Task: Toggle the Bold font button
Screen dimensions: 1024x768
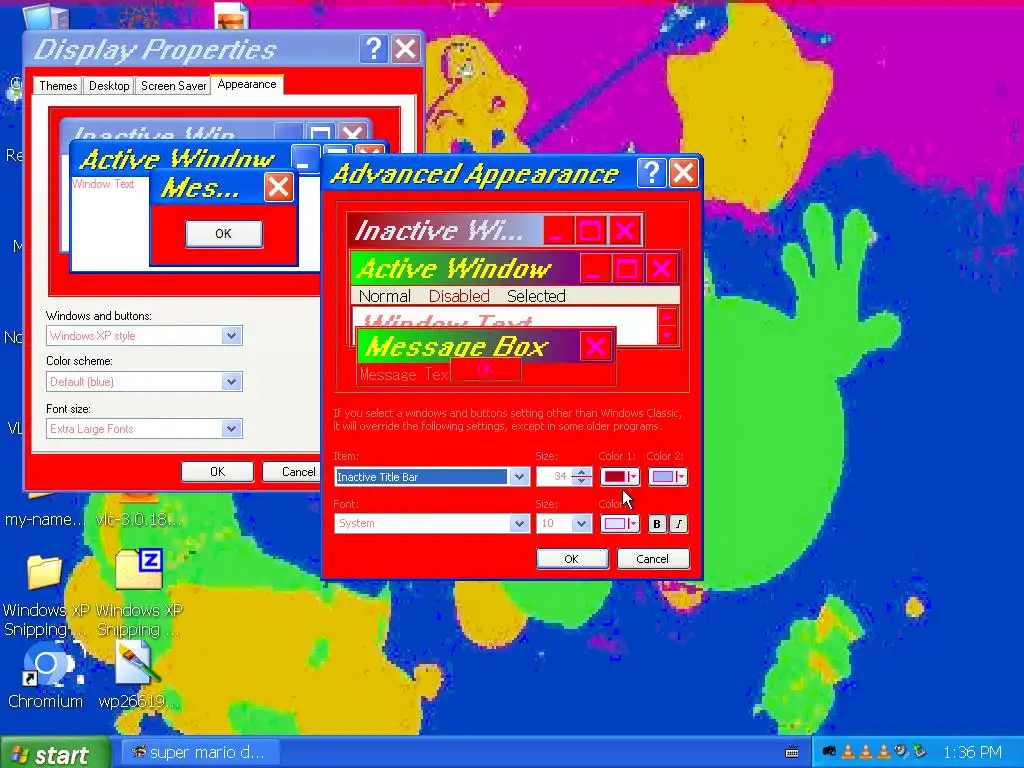Action: tap(657, 524)
